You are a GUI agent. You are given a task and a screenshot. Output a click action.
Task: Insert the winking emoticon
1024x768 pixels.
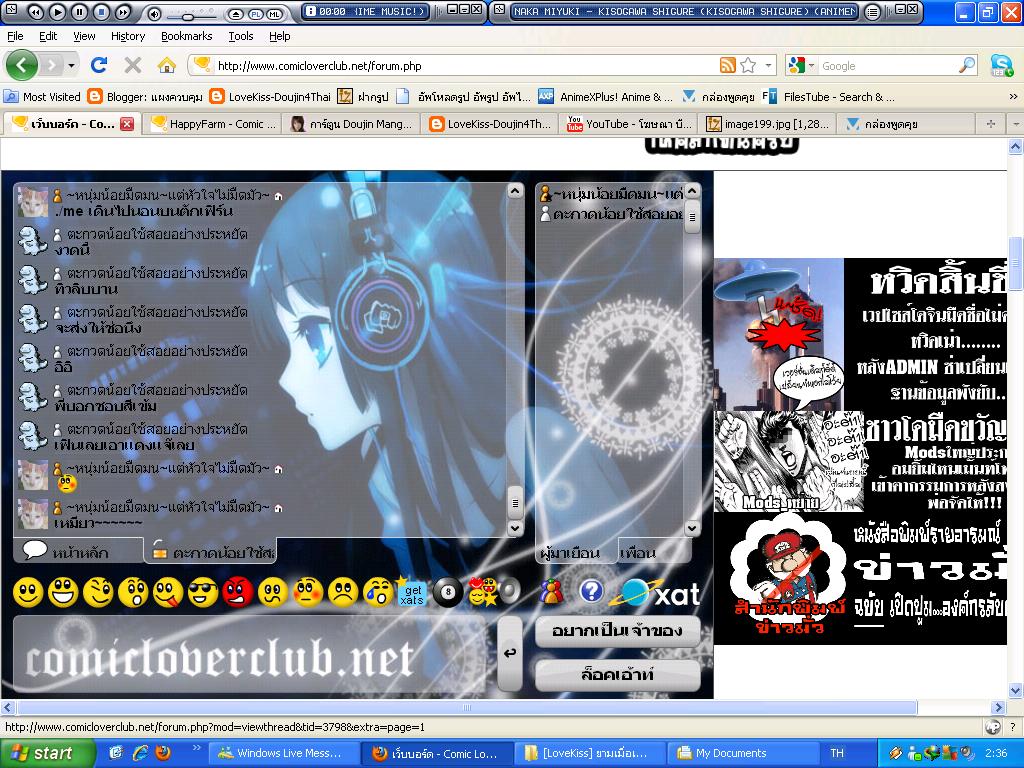pos(99,593)
